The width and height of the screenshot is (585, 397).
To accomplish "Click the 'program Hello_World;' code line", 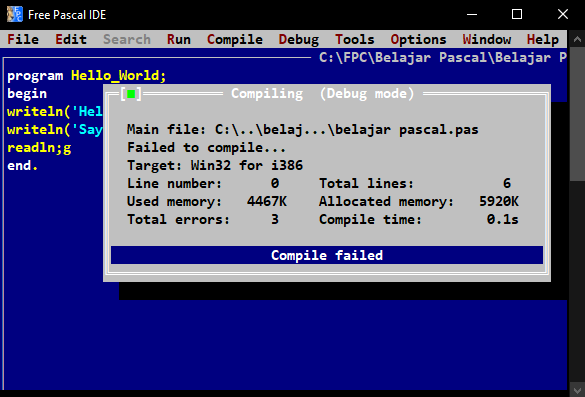I will pos(87,76).
